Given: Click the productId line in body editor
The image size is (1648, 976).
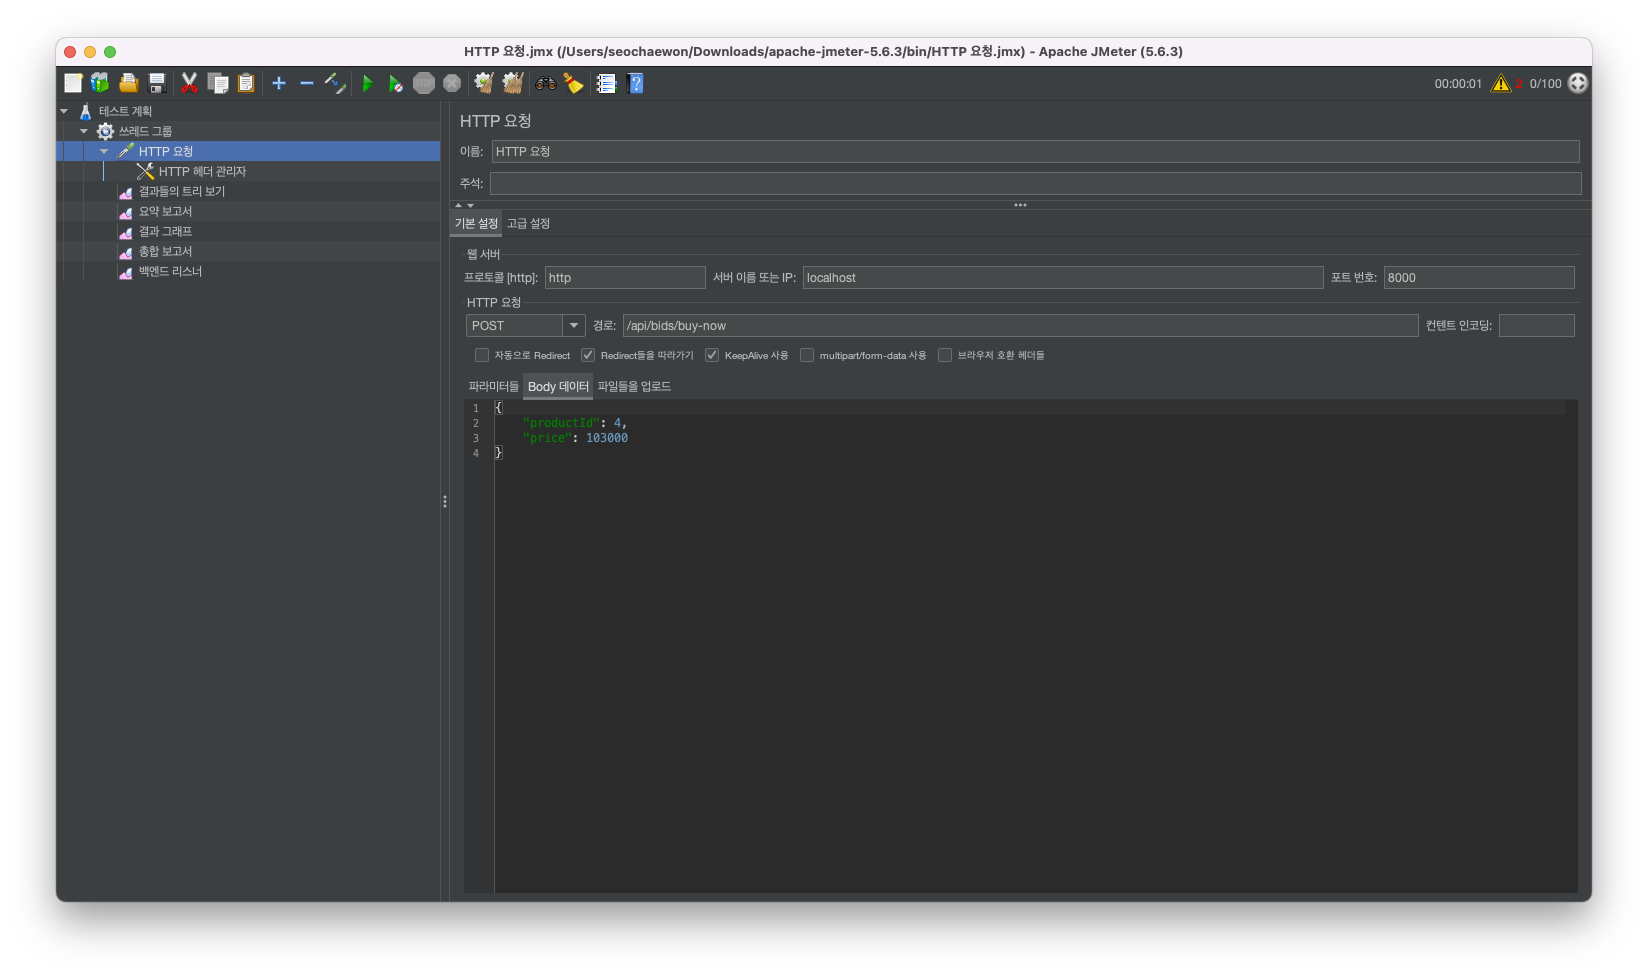Looking at the screenshot, I should tap(574, 423).
